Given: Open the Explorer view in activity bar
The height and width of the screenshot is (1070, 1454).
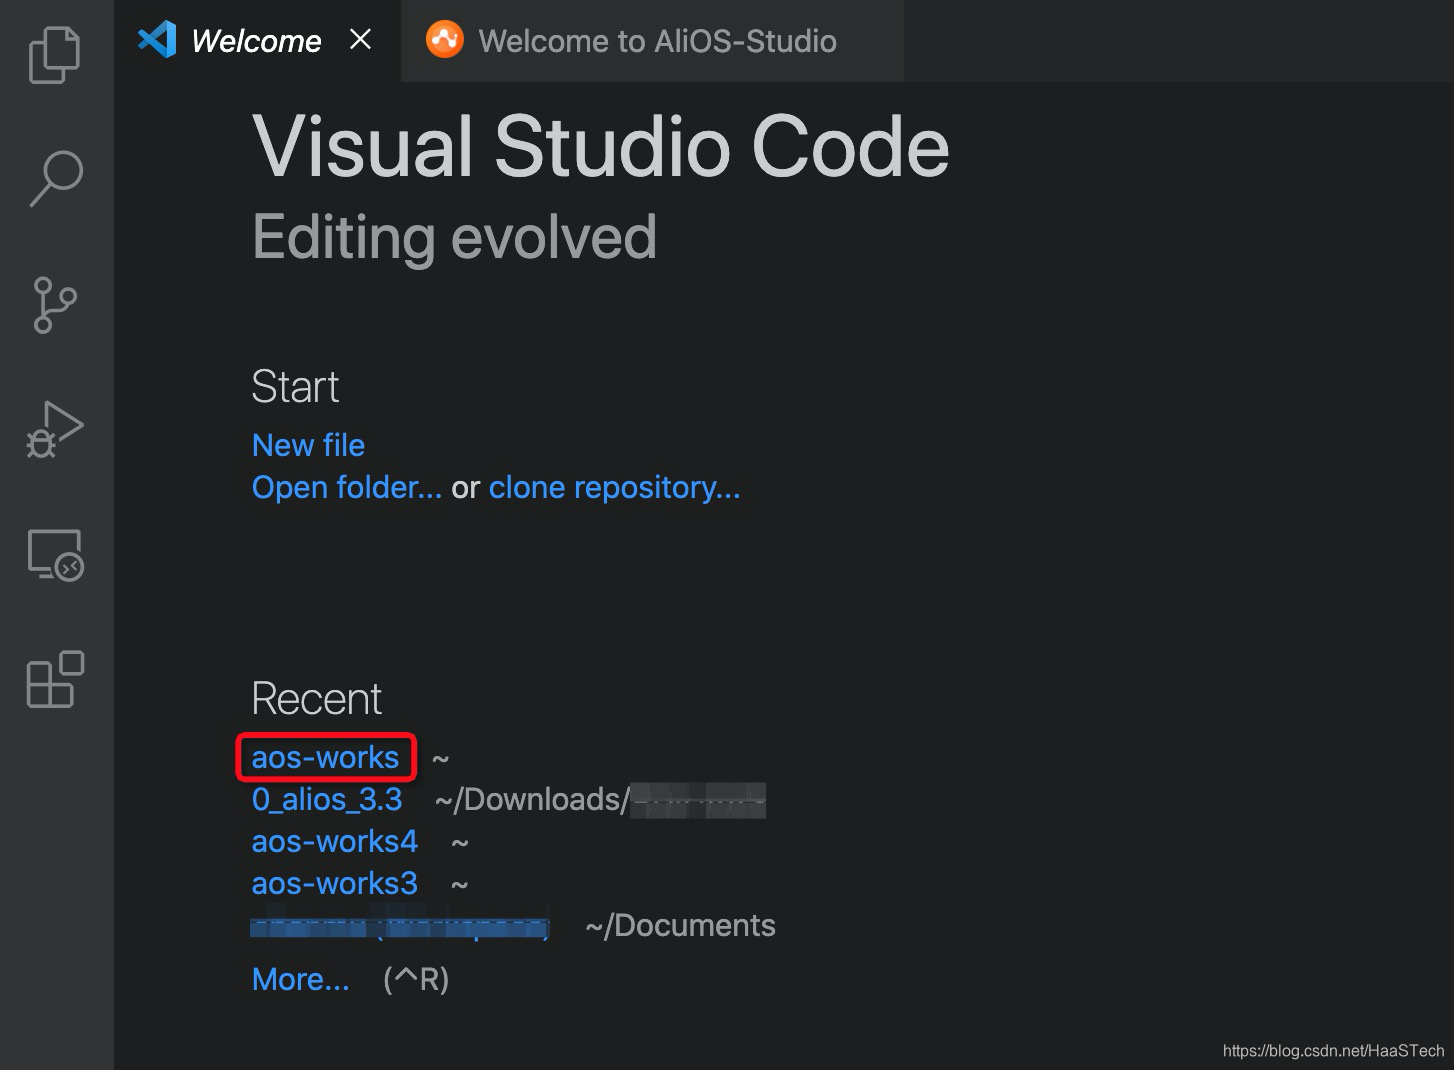Looking at the screenshot, I should (x=55, y=55).
